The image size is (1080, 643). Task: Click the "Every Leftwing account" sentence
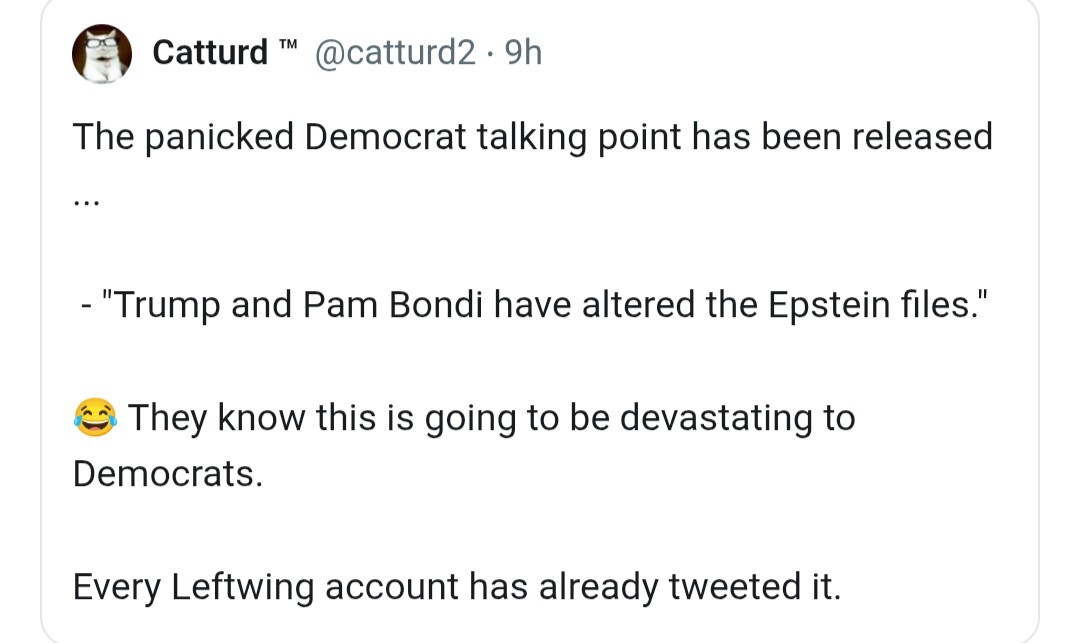(x=457, y=586)
